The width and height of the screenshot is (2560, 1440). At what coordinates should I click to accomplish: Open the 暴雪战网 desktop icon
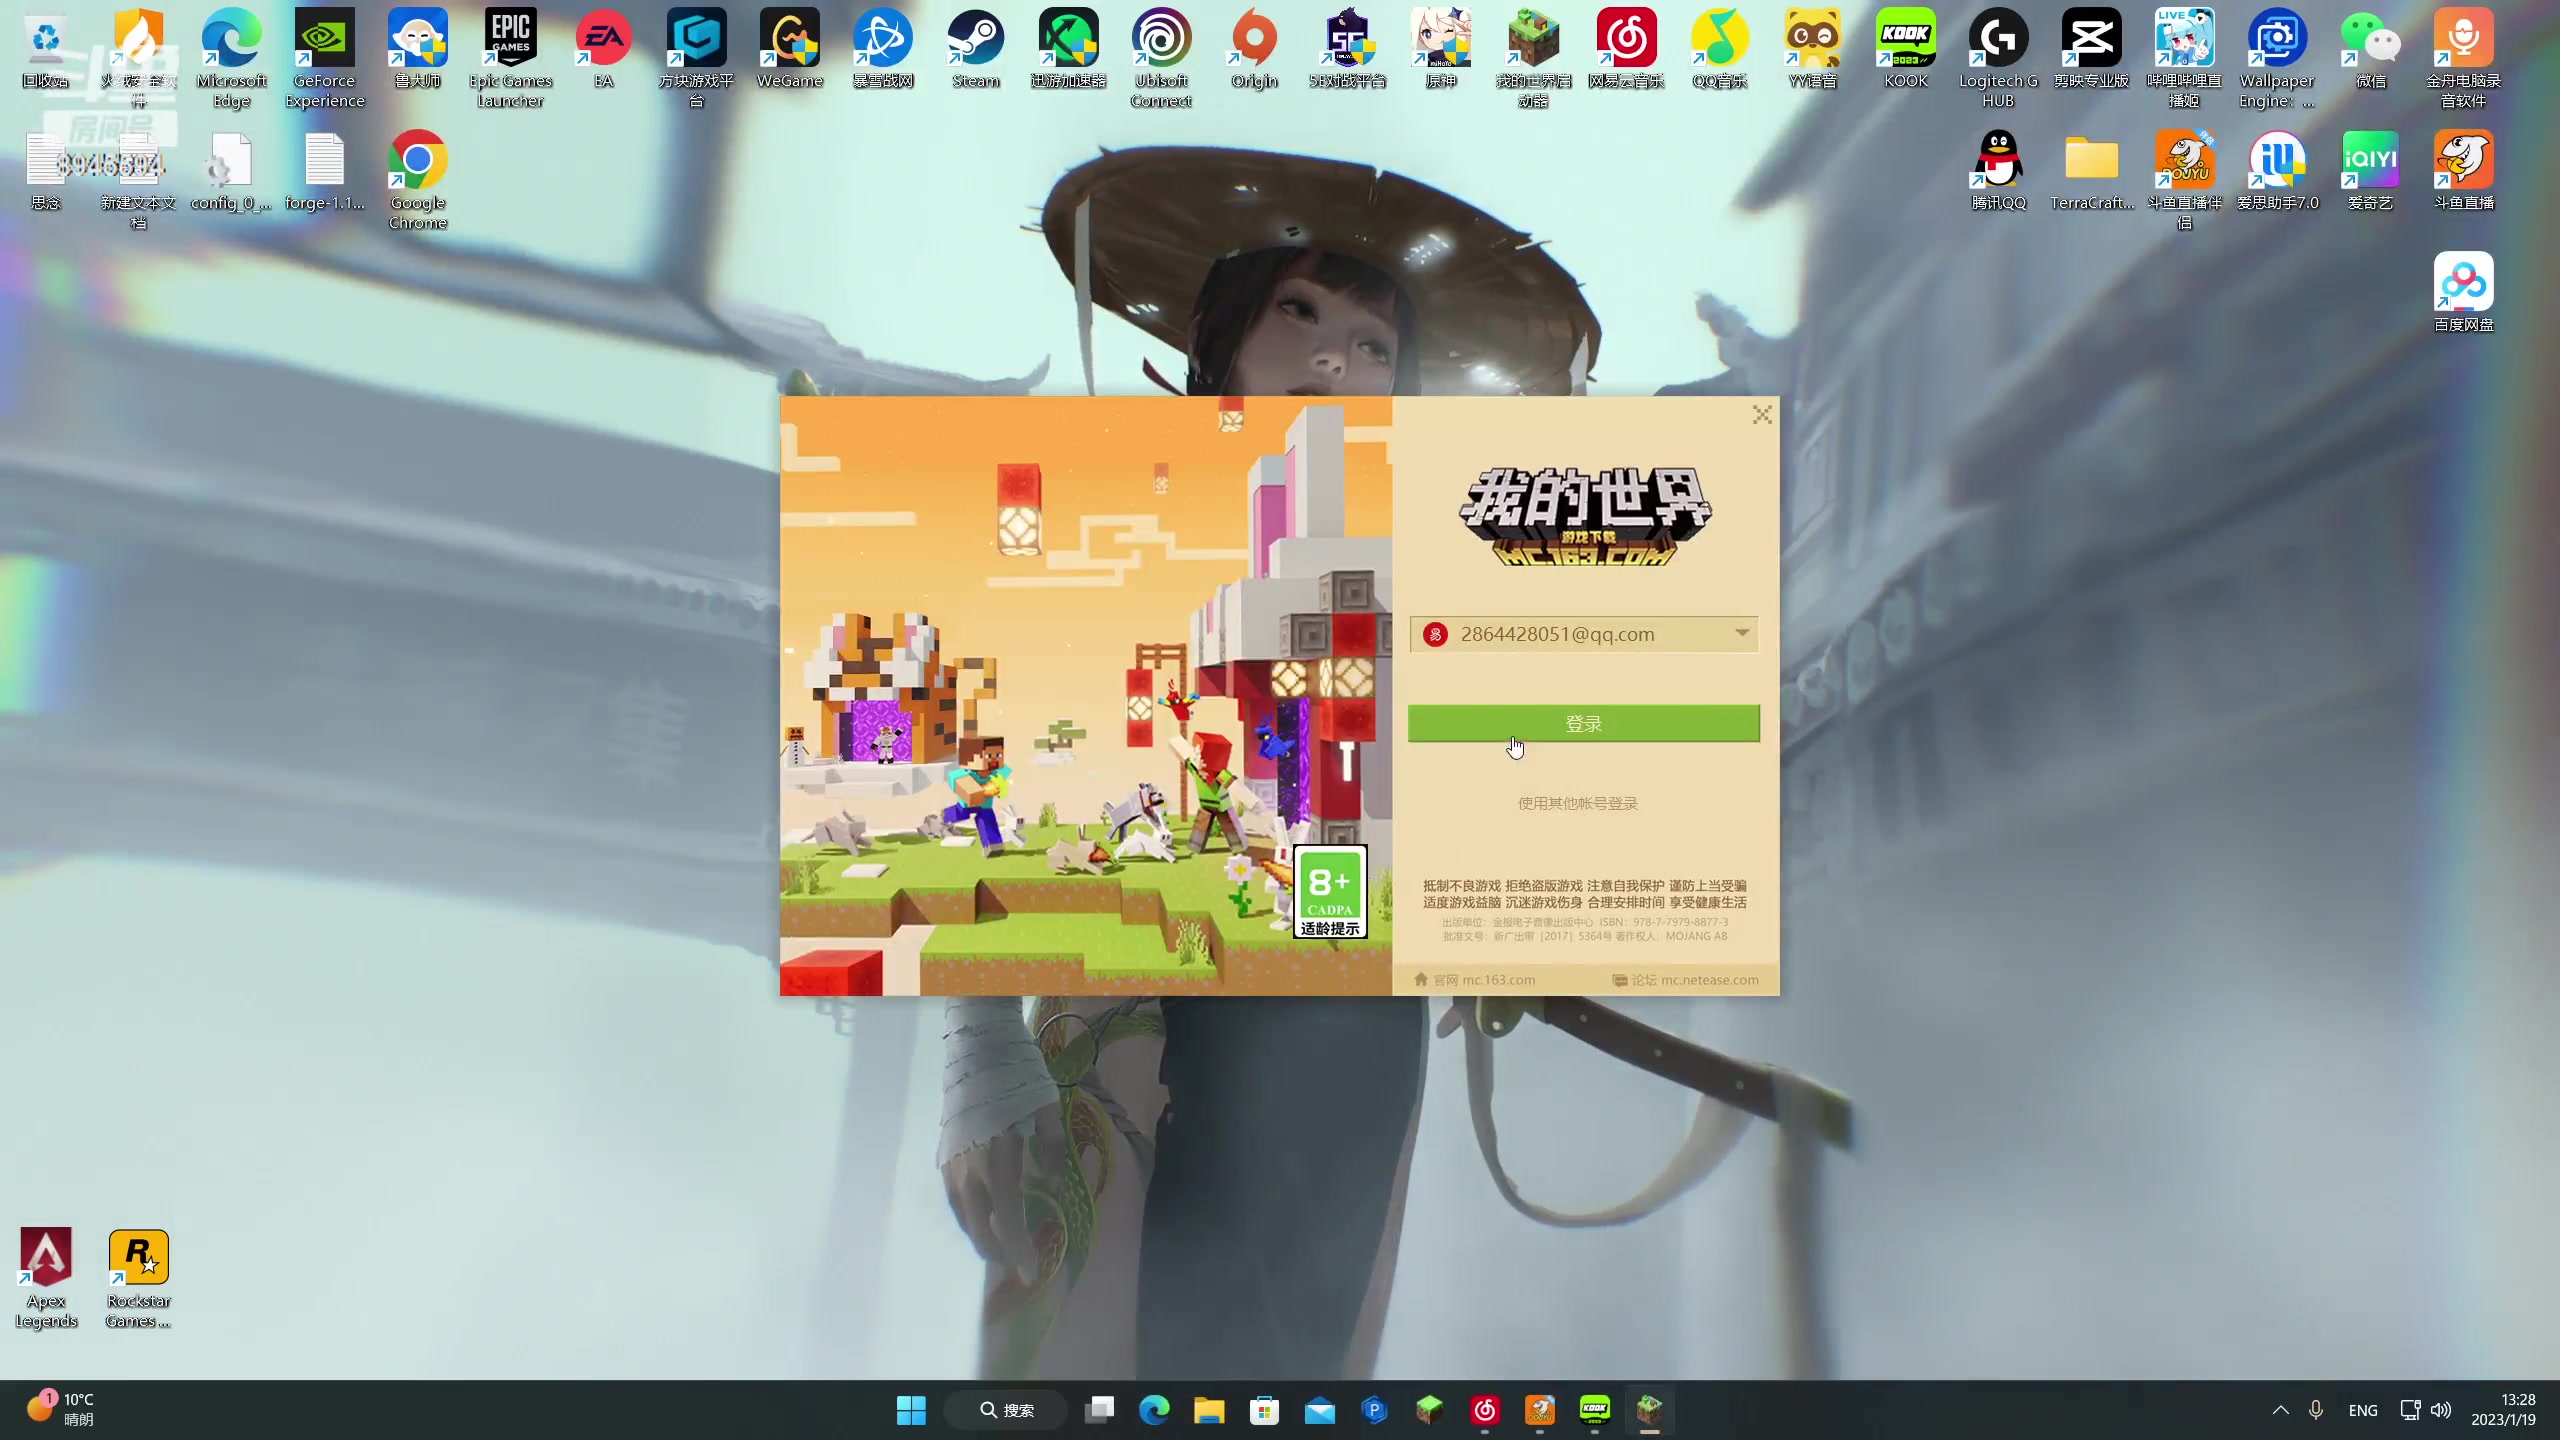tap(883, 50)
